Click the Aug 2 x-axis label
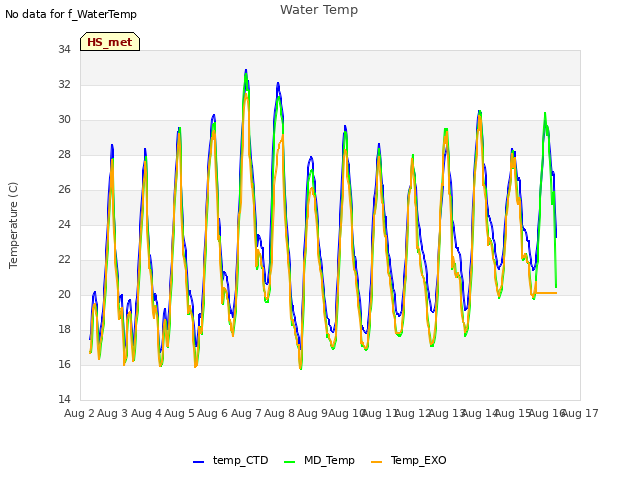 point(79,413)
